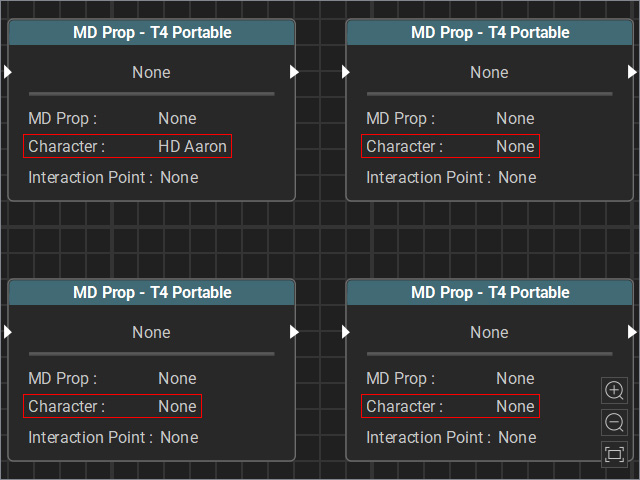Select the Character row in the bottom-left node
This screenshot has width=640, height=480.
pyautogui.click(x=112, y=406)
